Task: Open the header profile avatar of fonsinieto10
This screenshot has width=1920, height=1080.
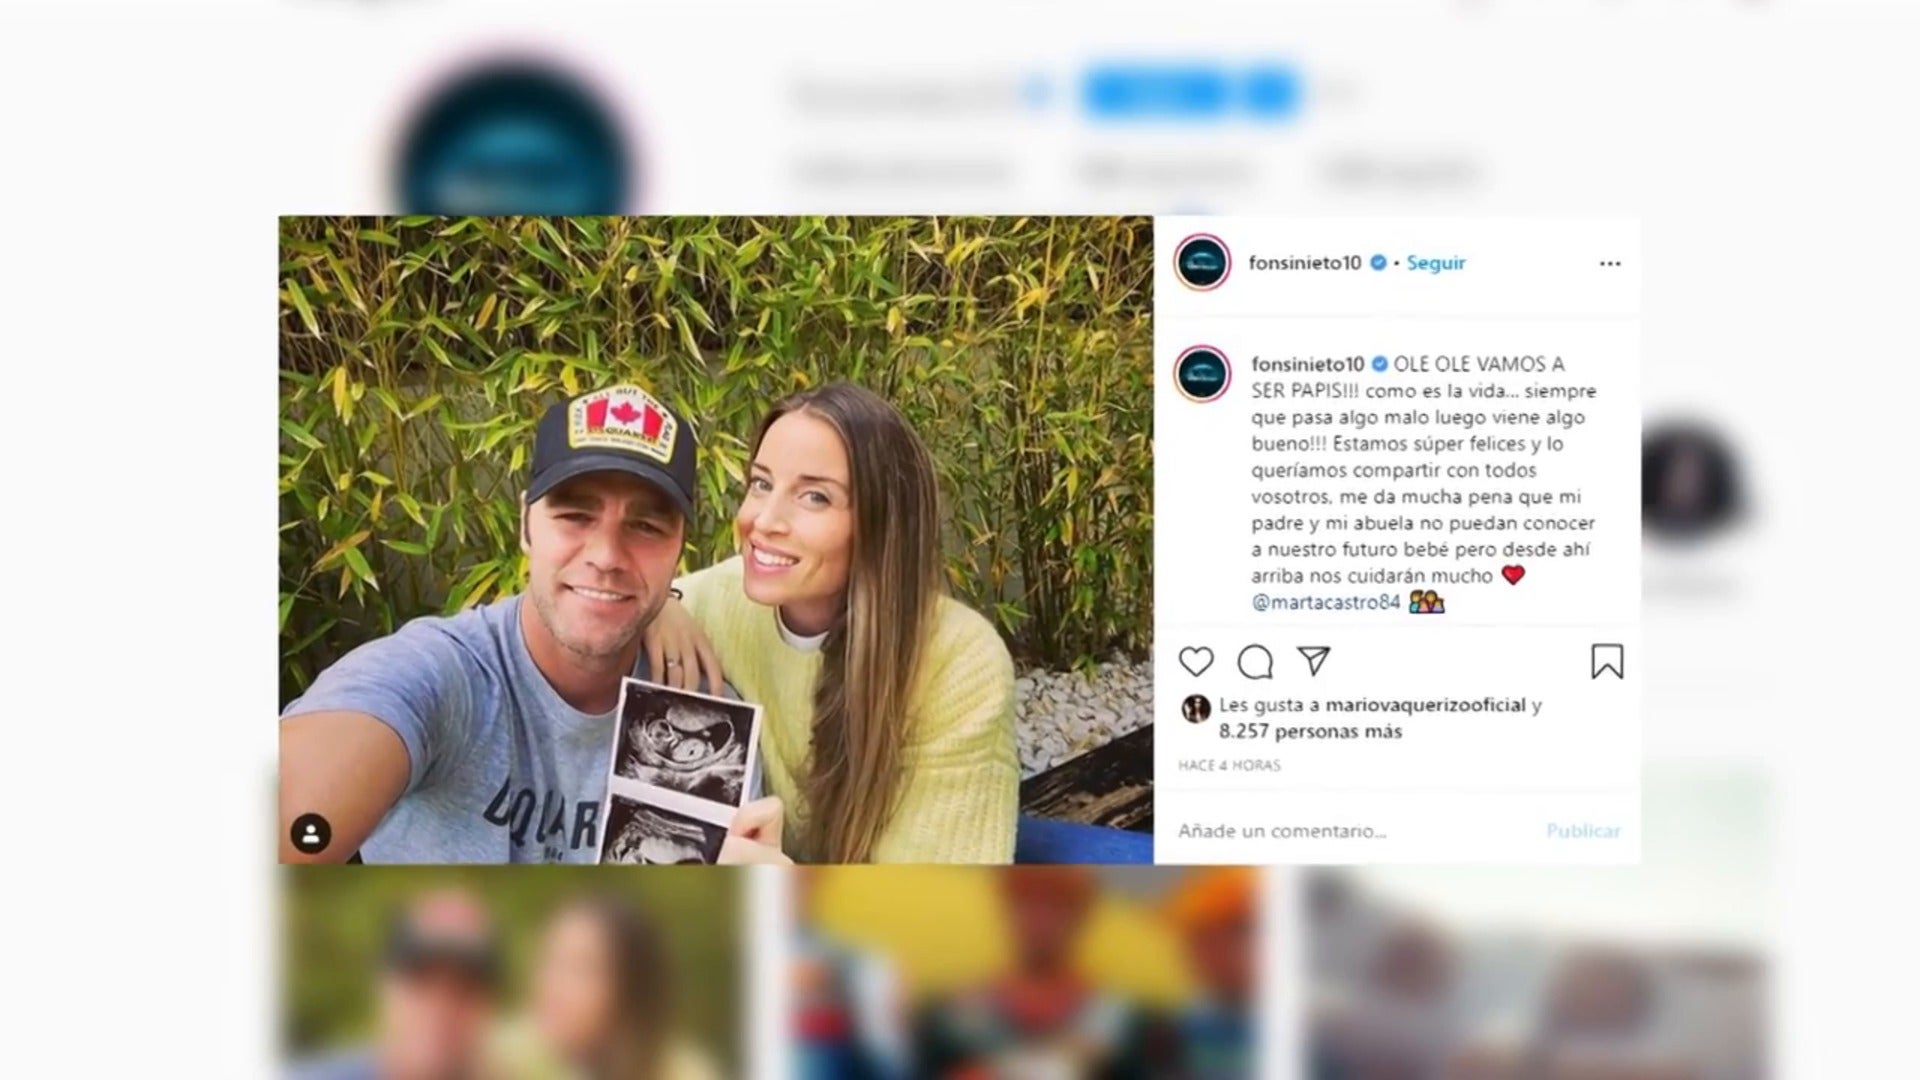Action: click(1202, 263)
